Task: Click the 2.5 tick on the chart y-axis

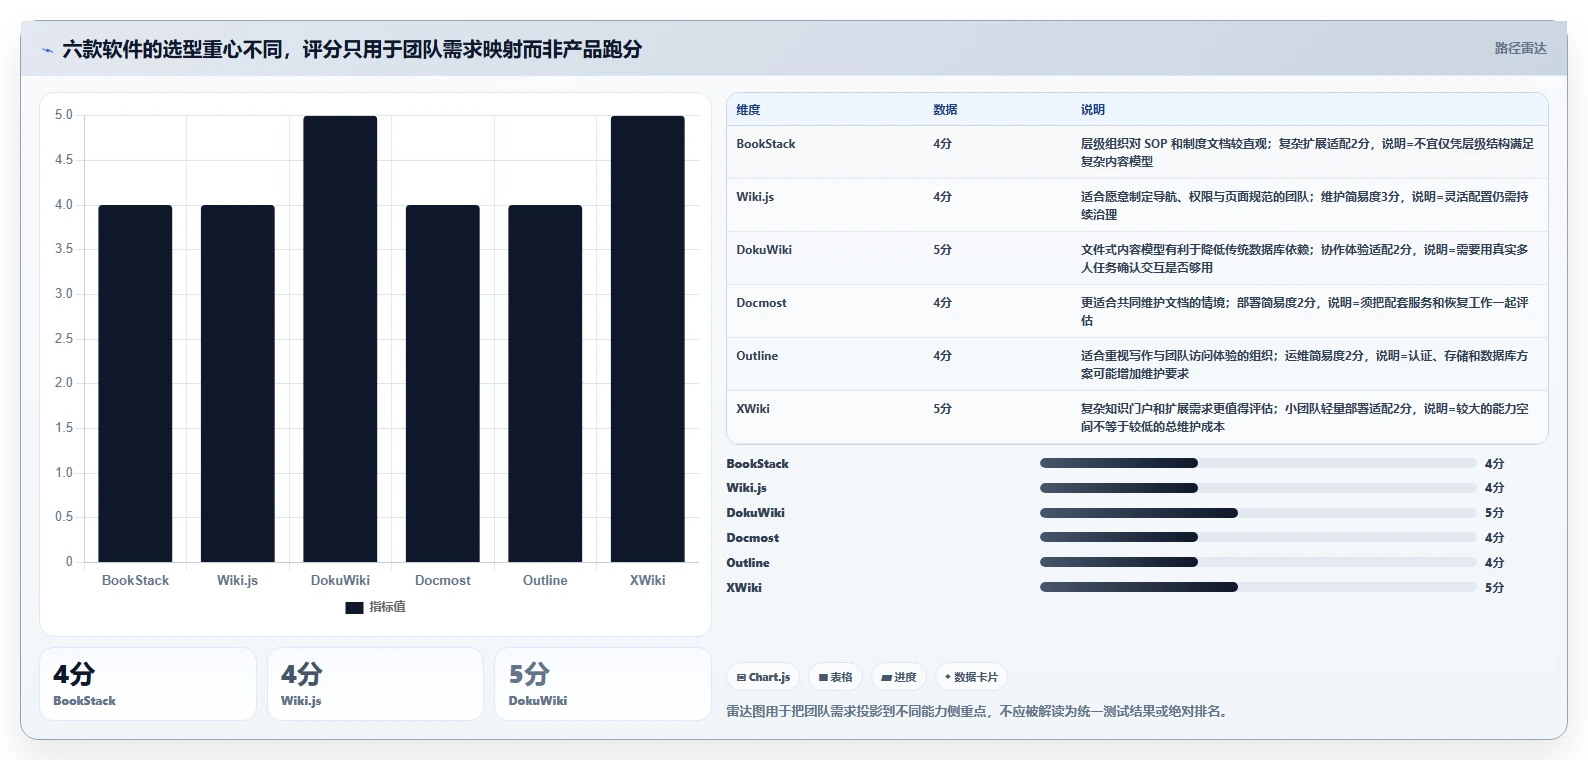Action: (64, 339)
